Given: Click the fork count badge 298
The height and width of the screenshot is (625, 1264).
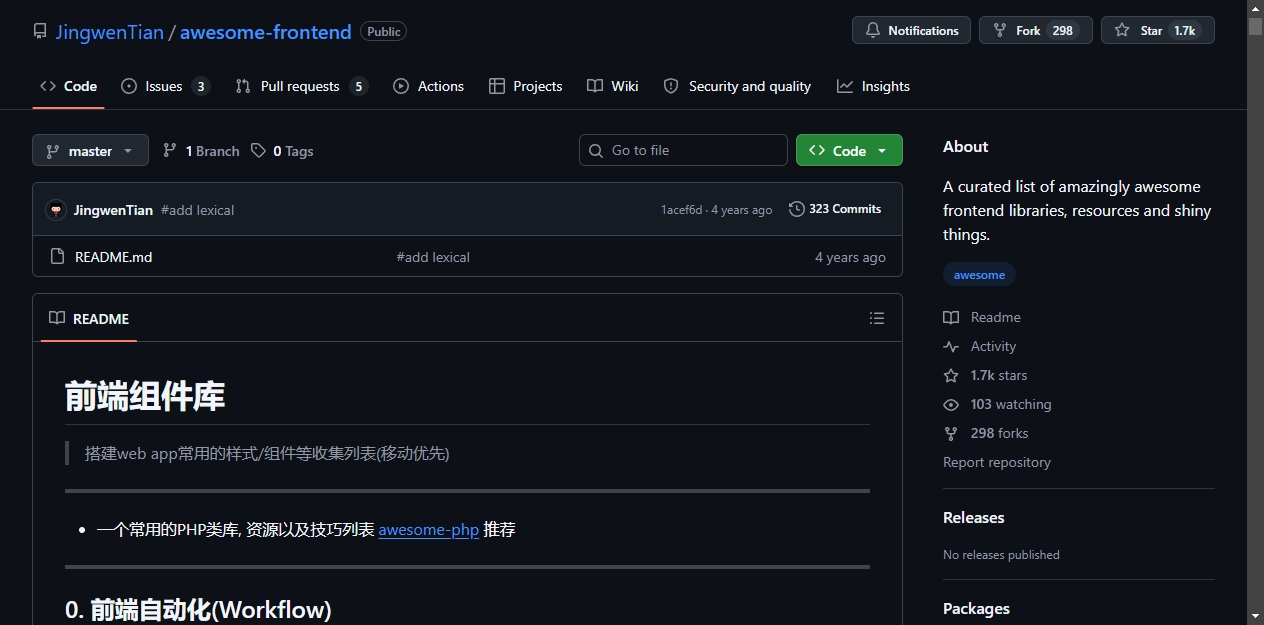Looking at the screenshot, I should coord(1063,30).
